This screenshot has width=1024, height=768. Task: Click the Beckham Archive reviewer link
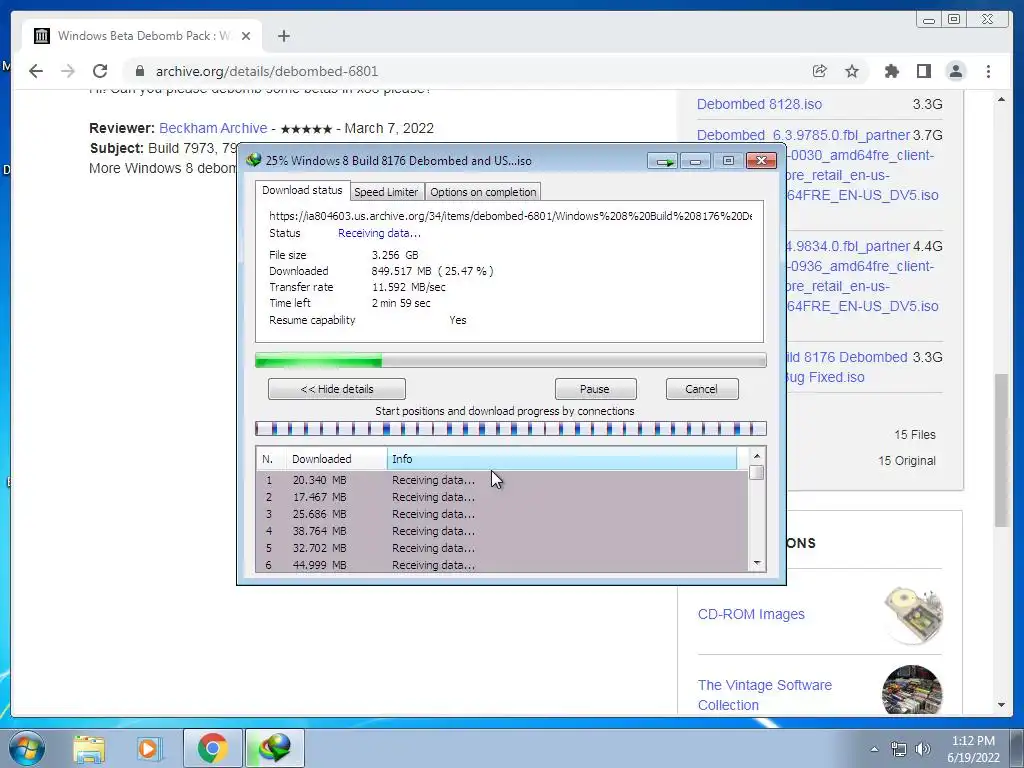(x=213, y=128)
